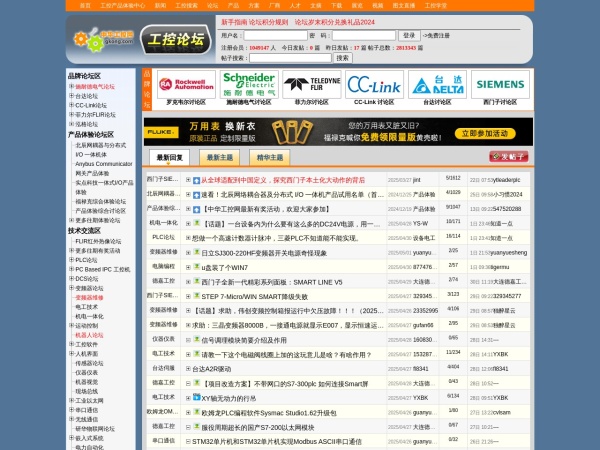Viewport: 600px width, 450px height.
Task: Open the Delta forum logo
Action: [437, 85]
